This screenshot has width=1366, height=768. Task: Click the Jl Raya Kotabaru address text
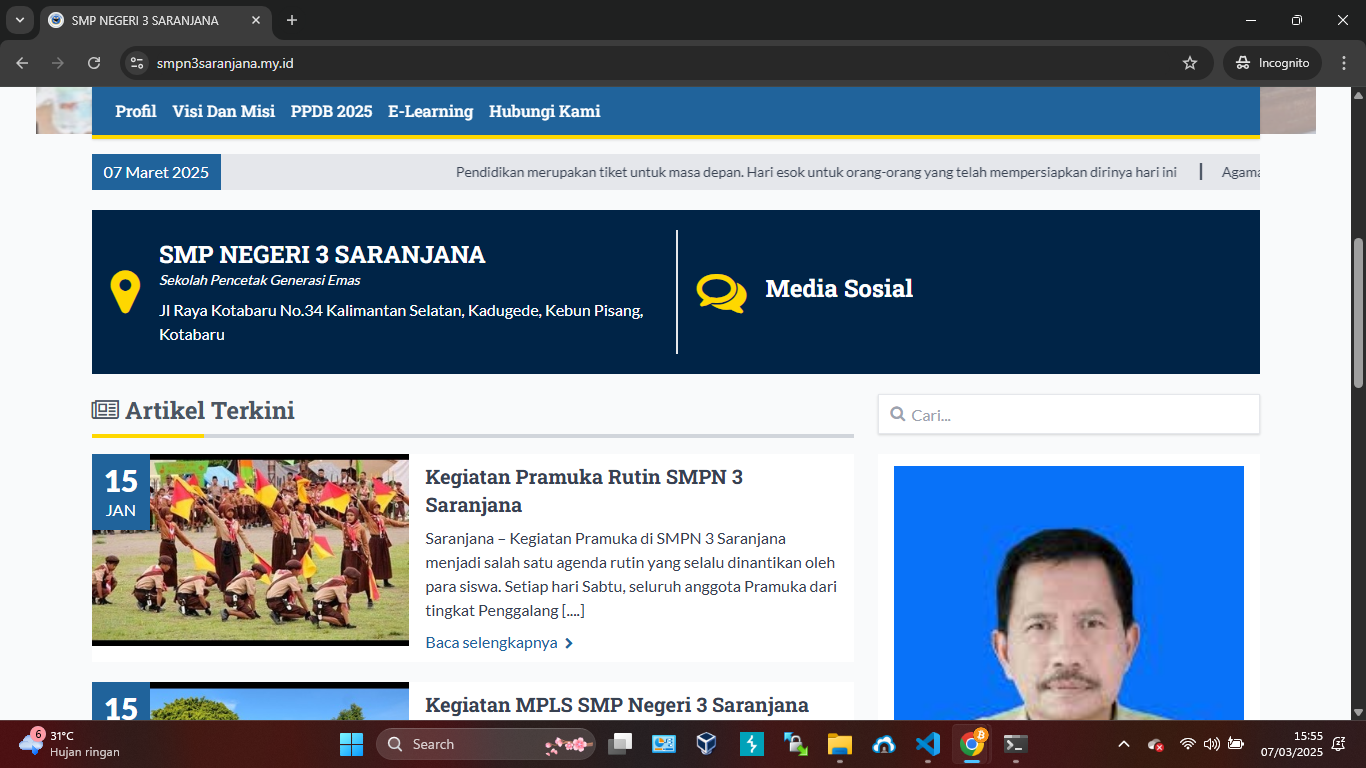[401, 322]
